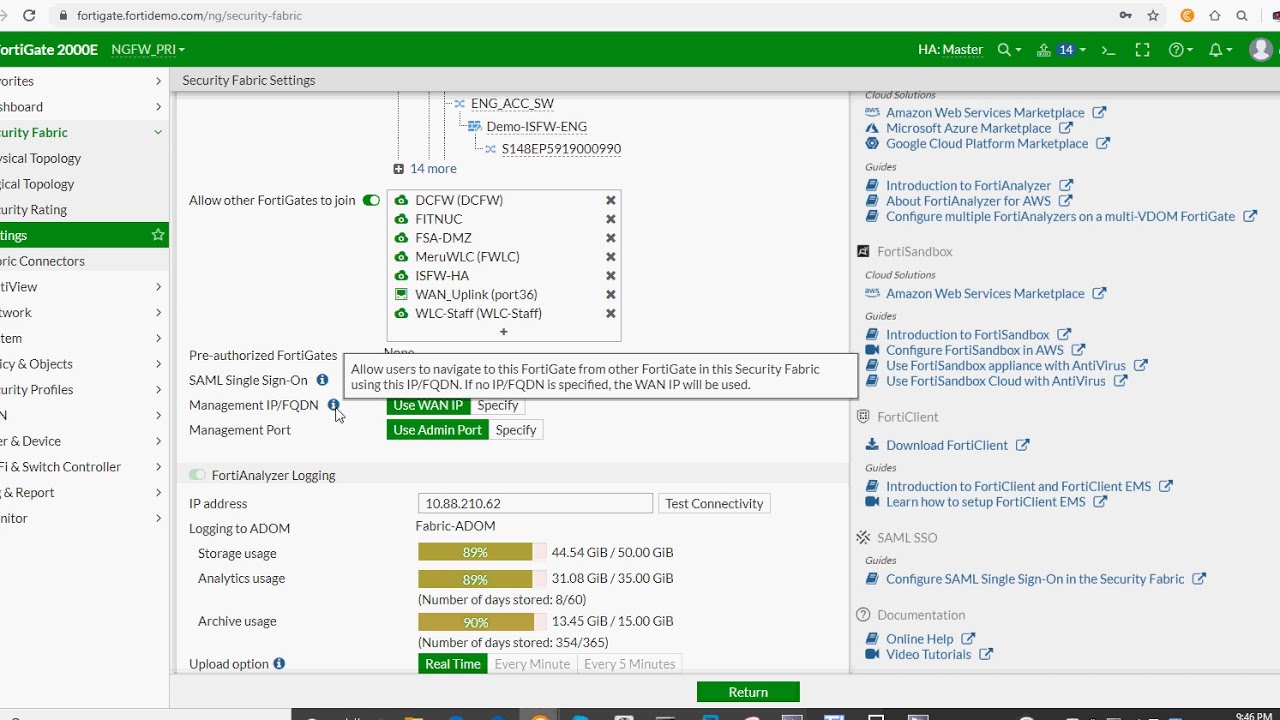
Task: Open Video Tutorials link
Action: coord(928,655)
